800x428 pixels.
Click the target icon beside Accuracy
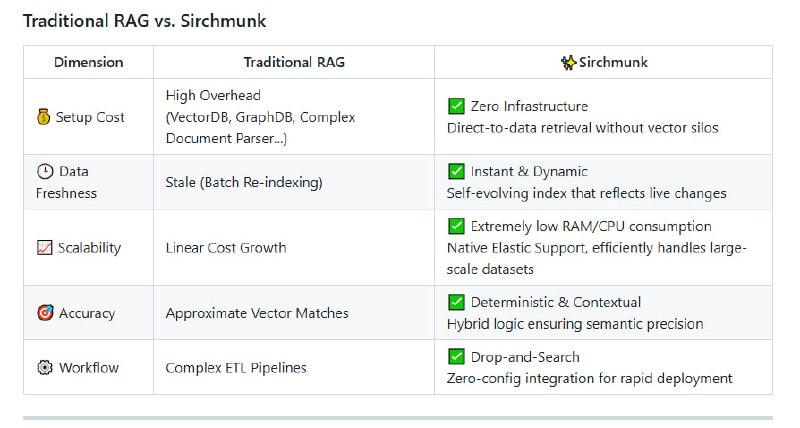[44, 313]
